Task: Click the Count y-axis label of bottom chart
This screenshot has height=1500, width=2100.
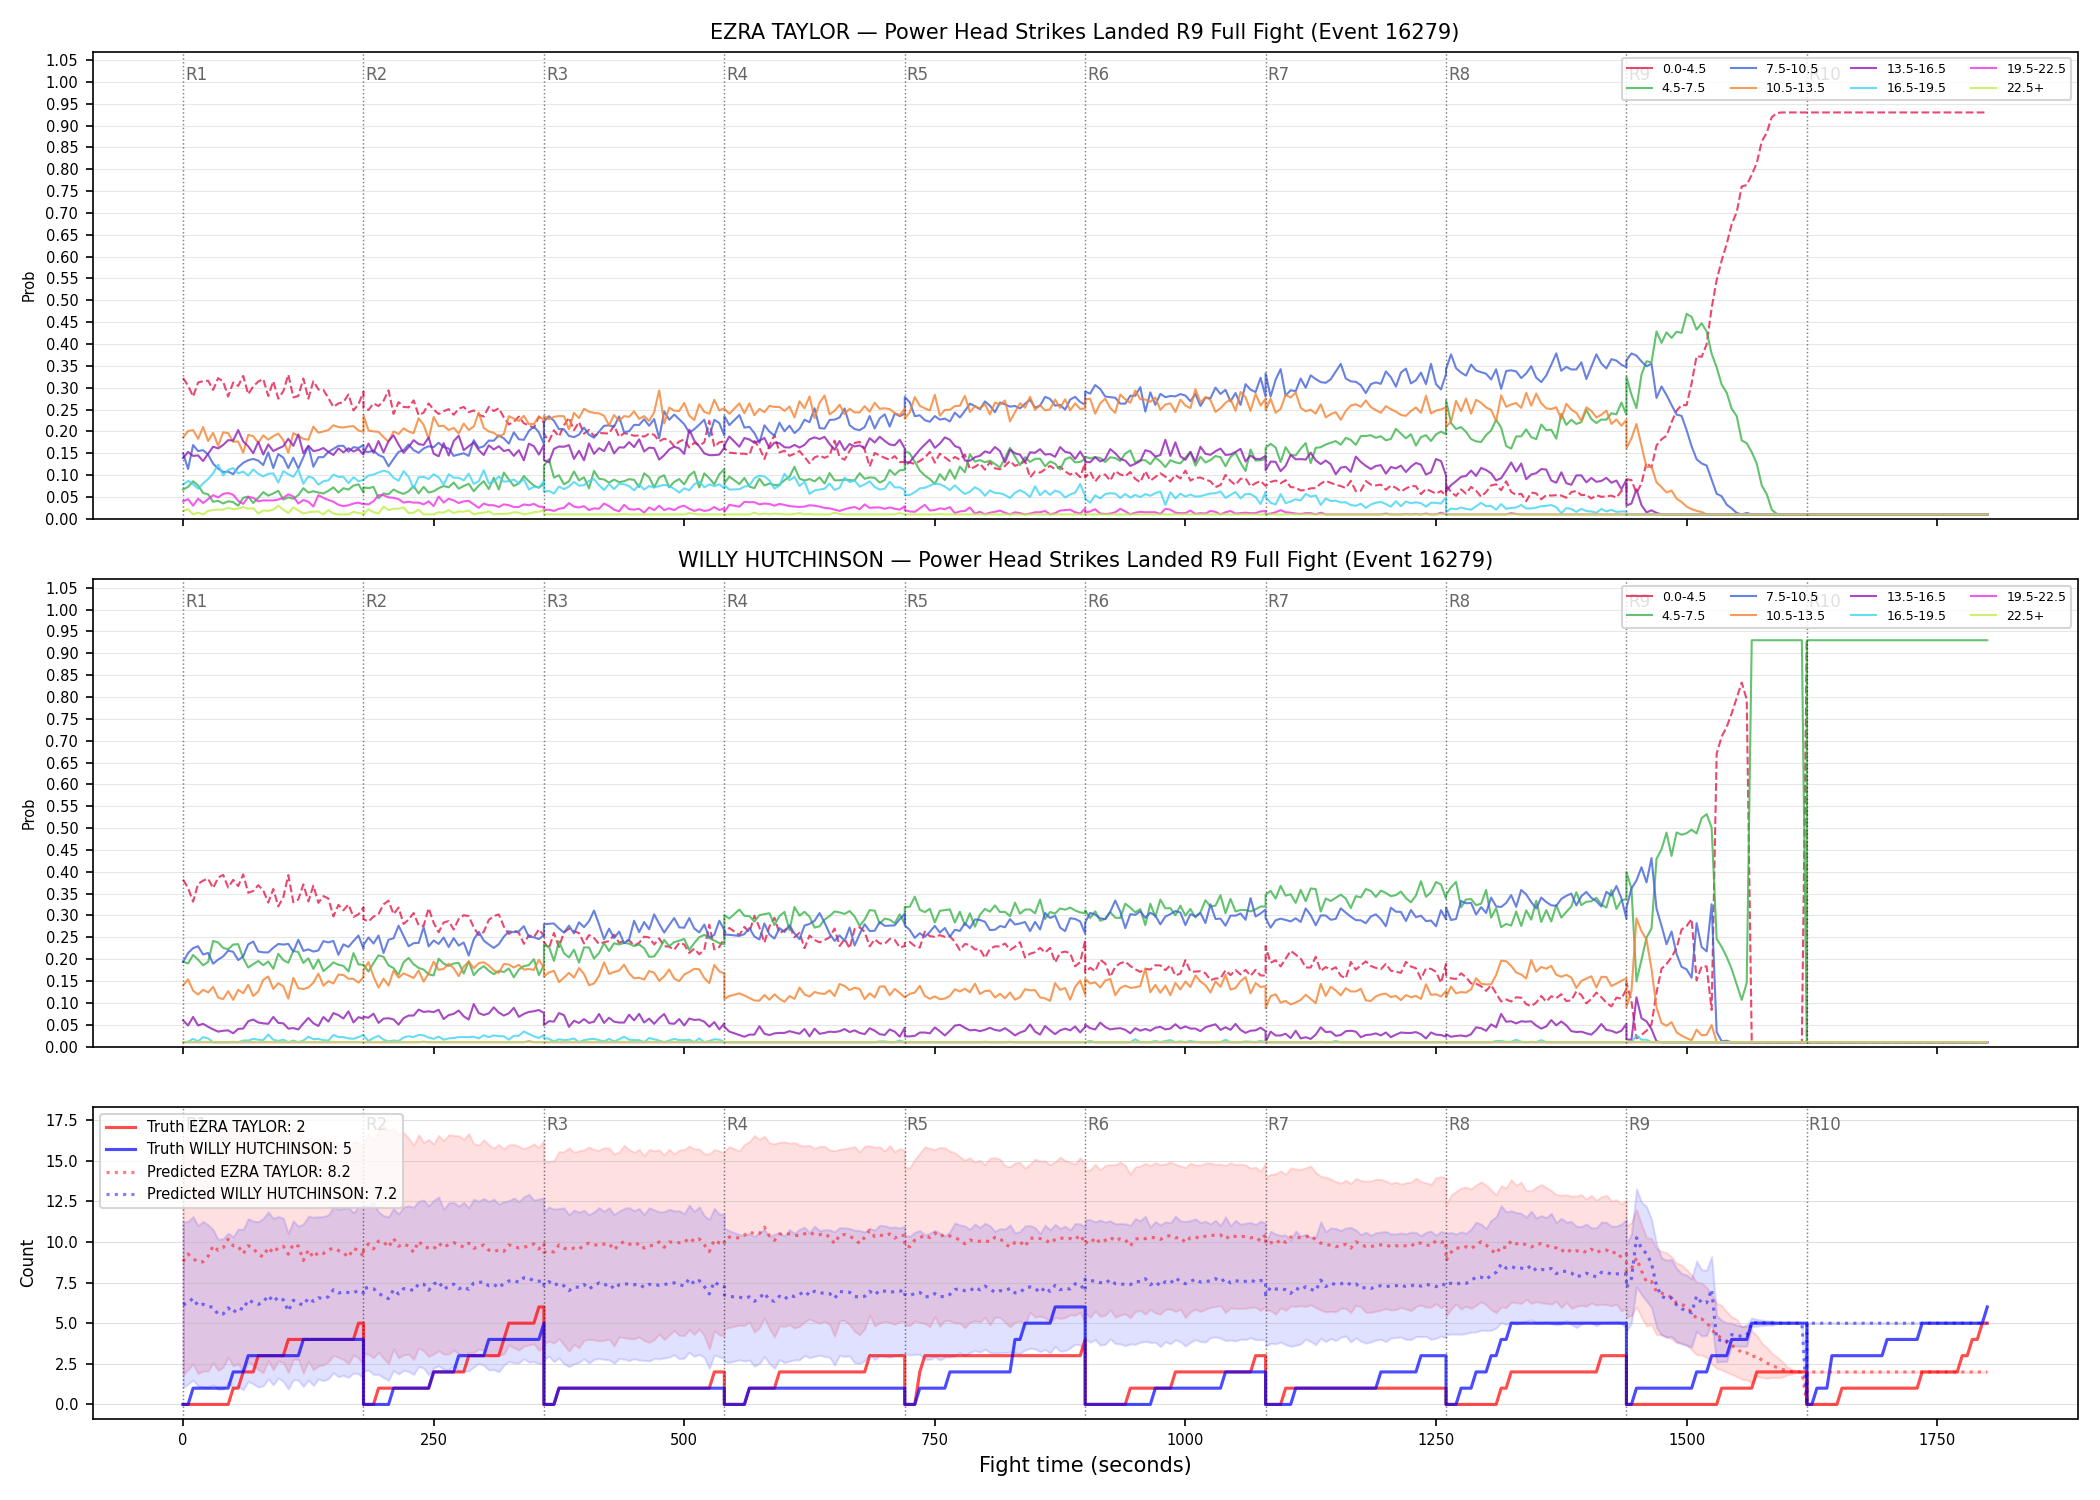Action: 27,1263
